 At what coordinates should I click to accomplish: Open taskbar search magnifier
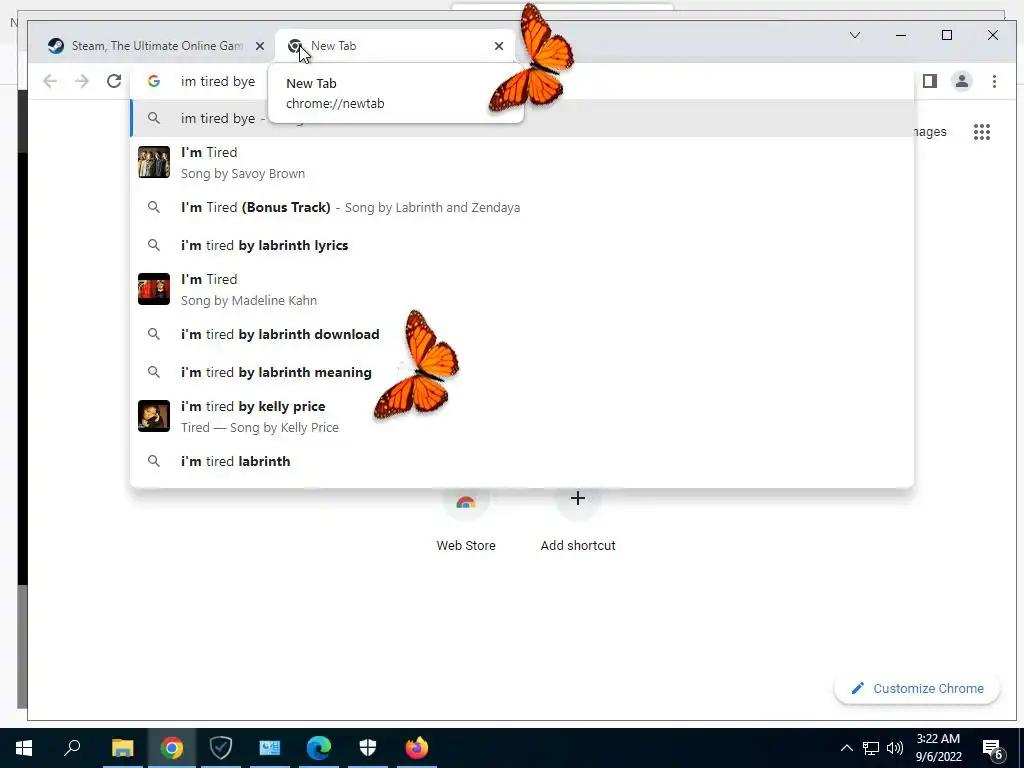(72, 748)
